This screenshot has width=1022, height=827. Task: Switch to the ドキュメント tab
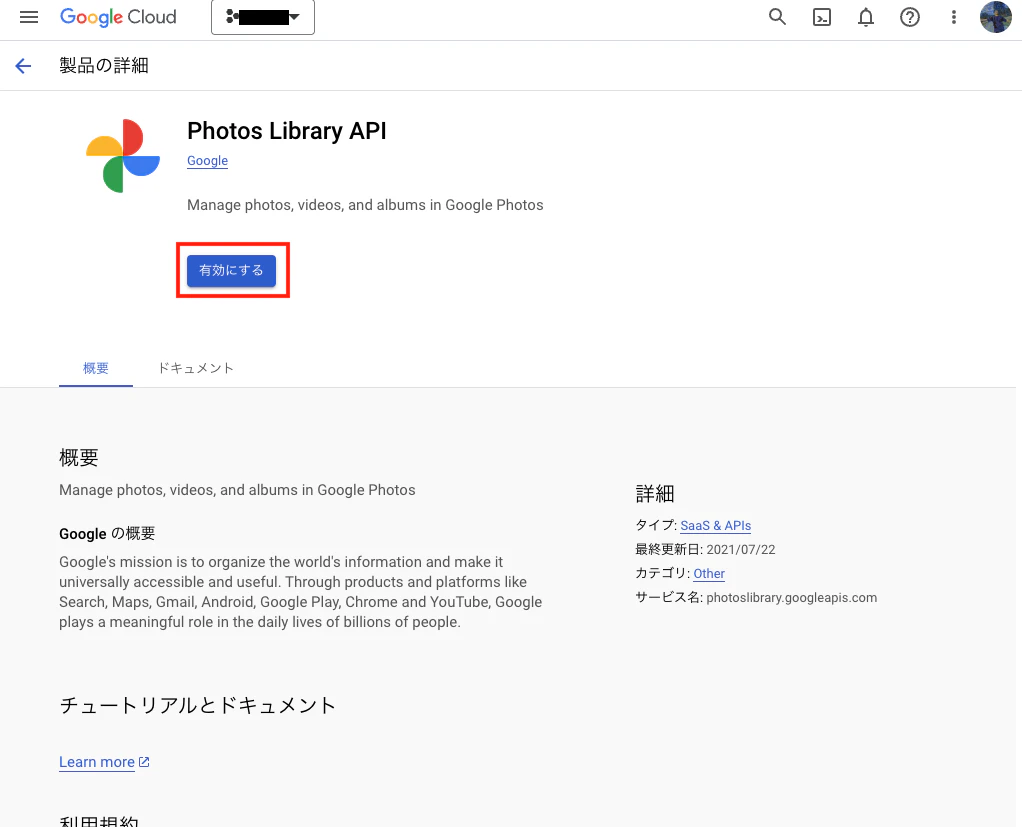coord(196,368)
